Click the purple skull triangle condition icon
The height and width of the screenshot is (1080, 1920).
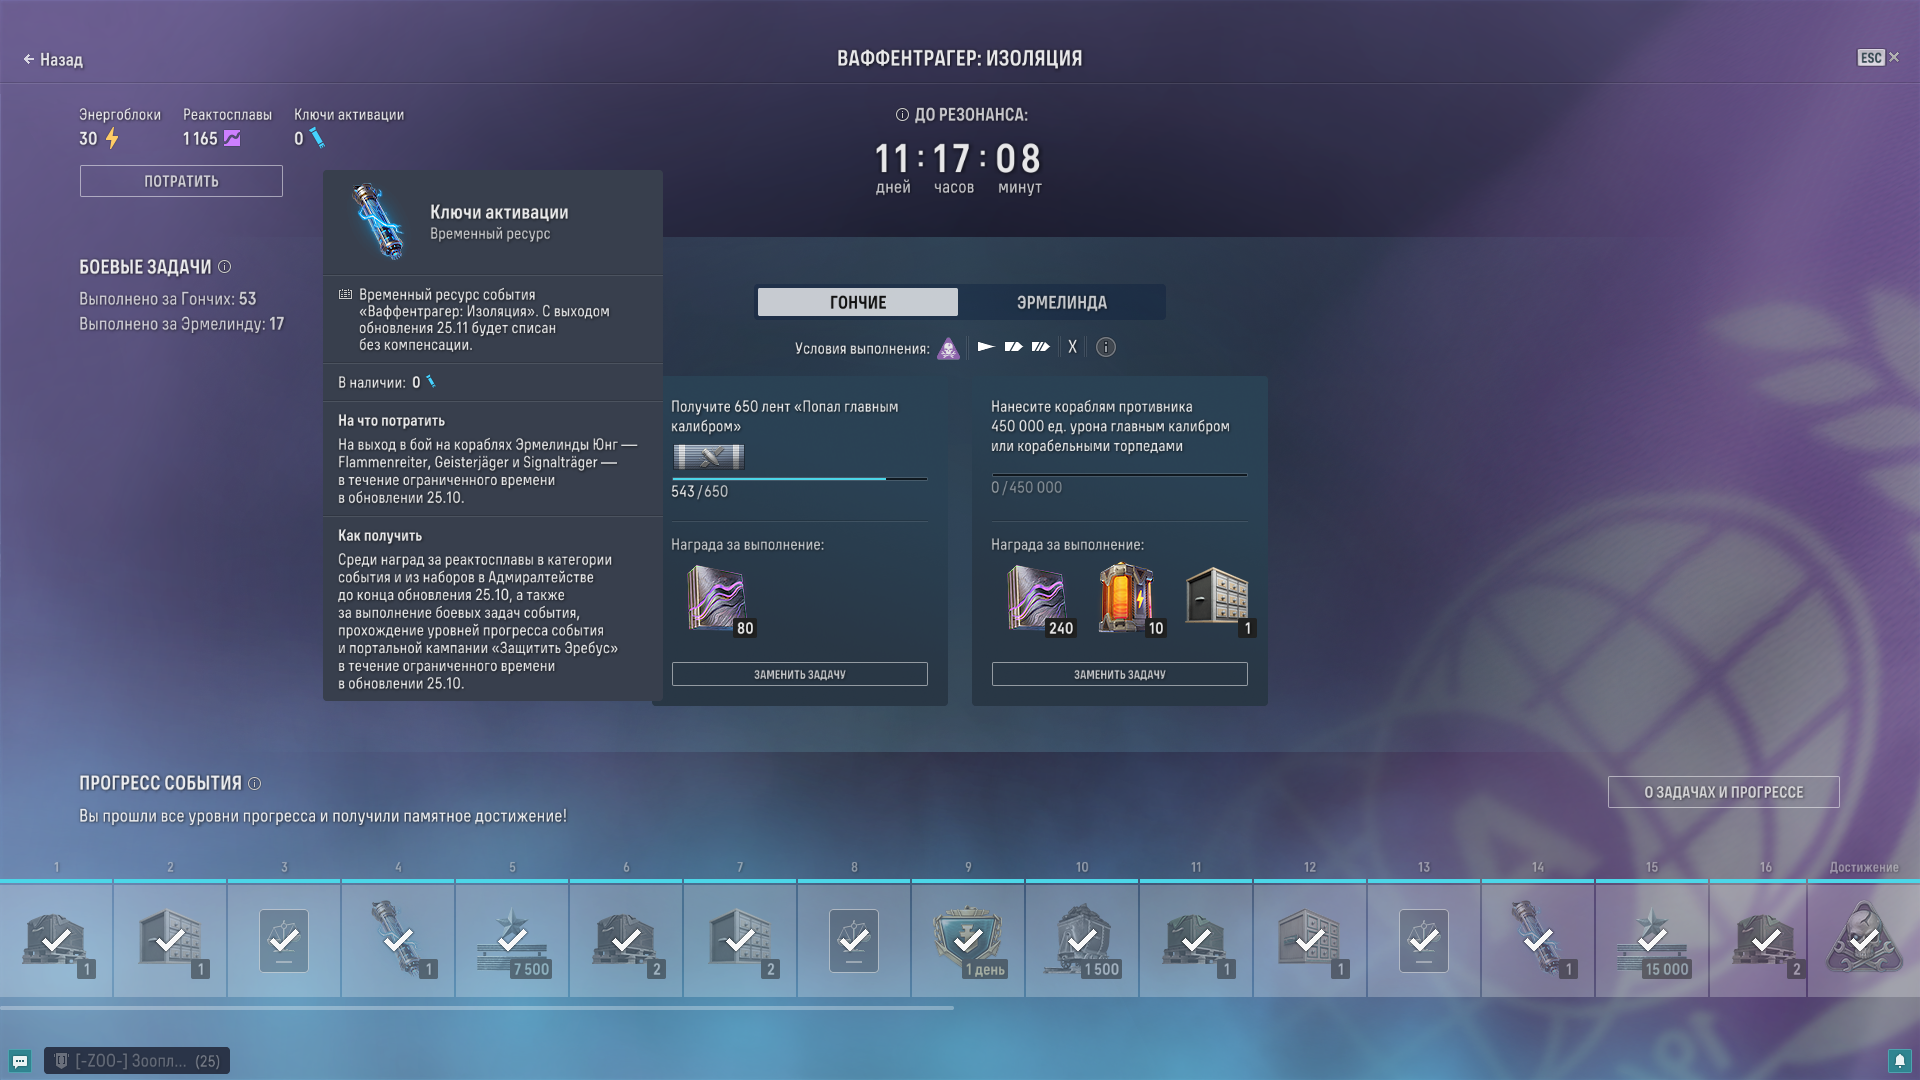point(948,348)
